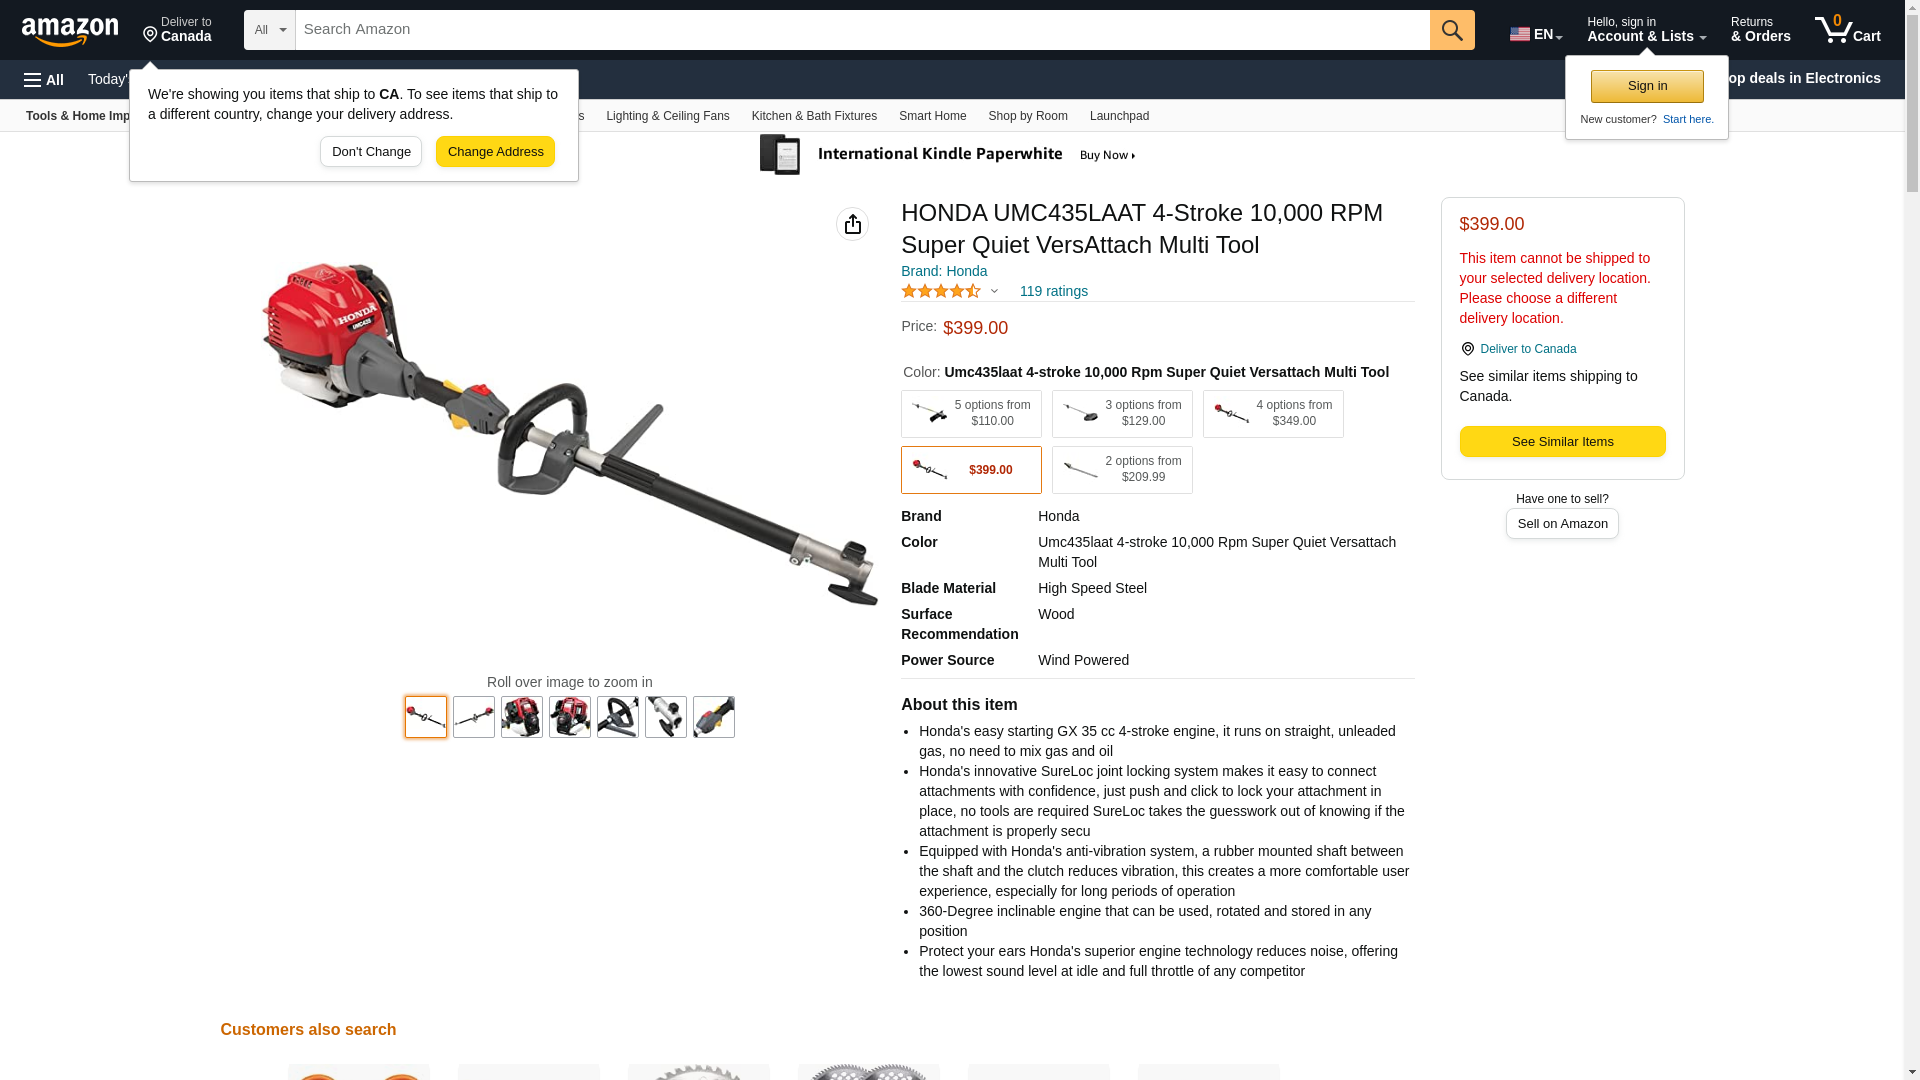Click the Deliver to Canada location icon

click(150, 36)
